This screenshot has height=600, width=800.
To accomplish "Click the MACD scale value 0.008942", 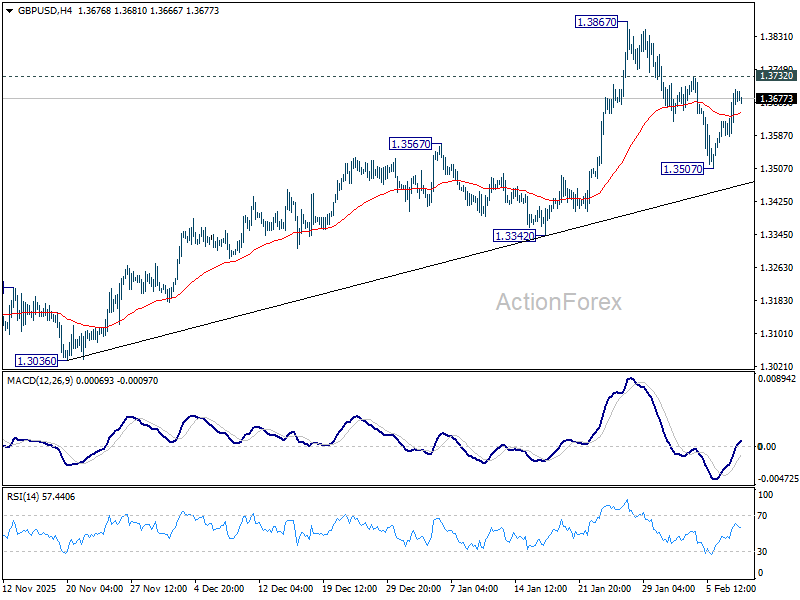I will coord(777,379).
